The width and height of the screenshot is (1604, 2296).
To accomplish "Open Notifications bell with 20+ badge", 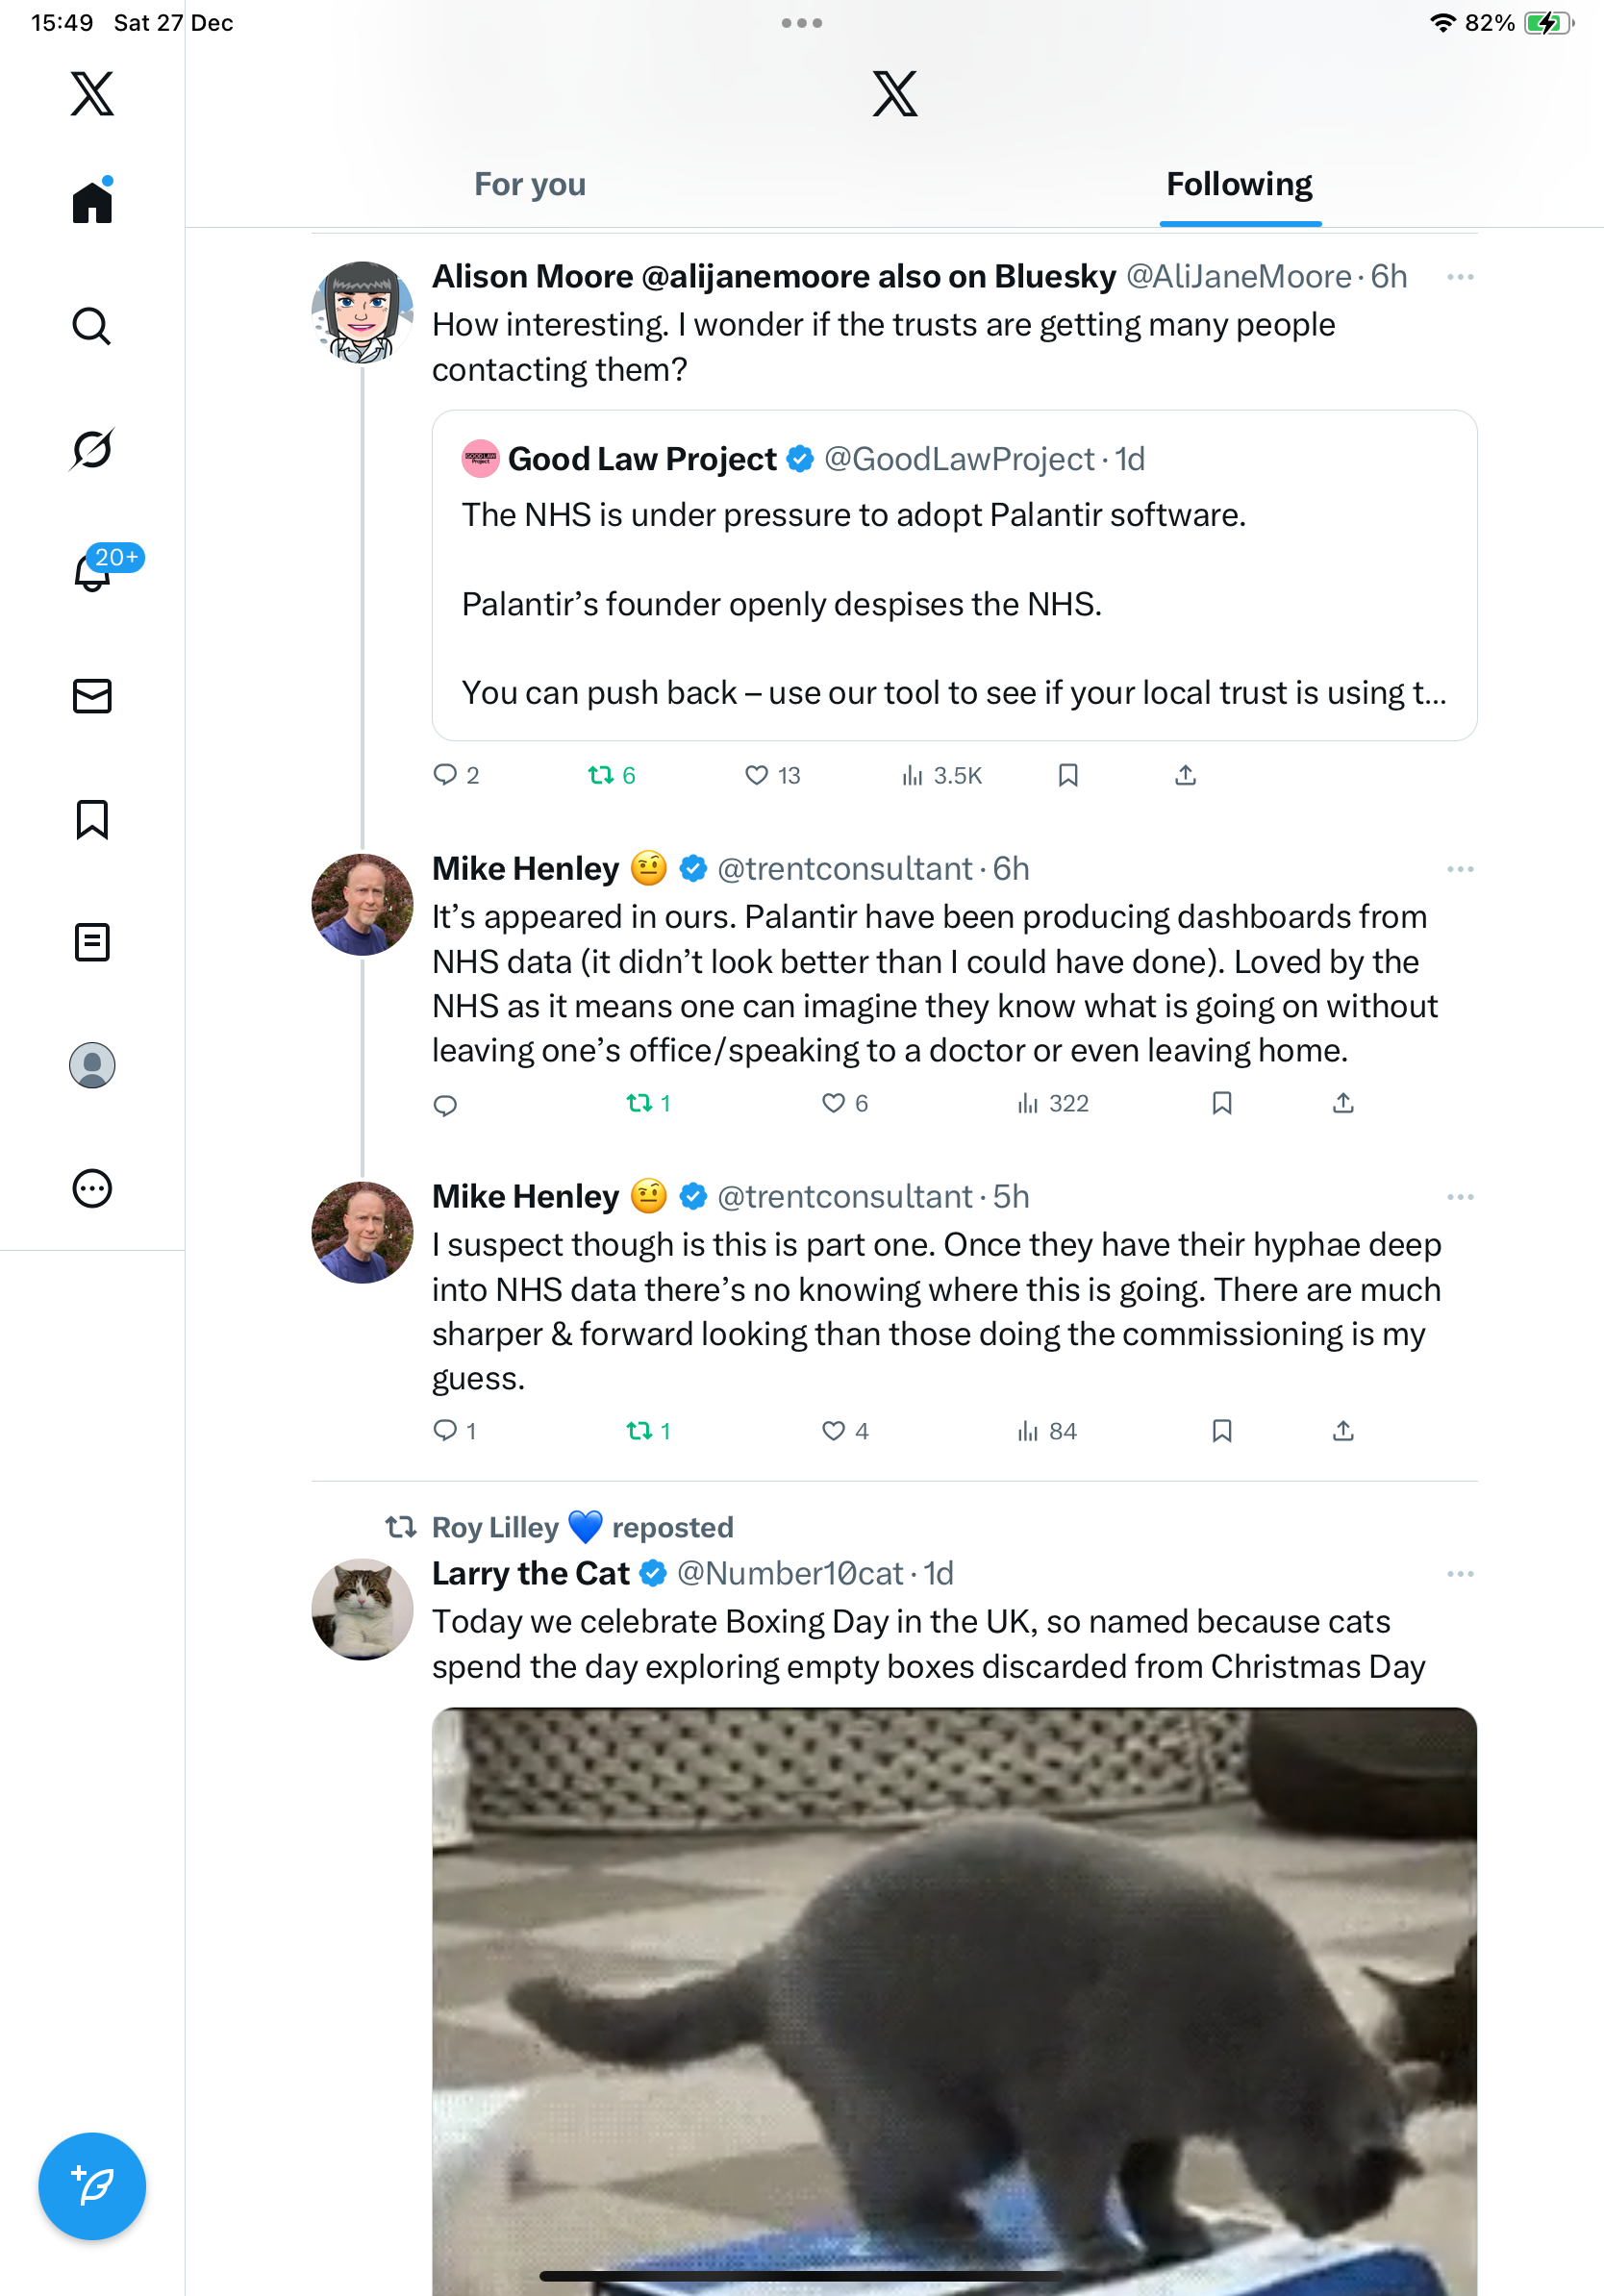I will coord(94,572).
